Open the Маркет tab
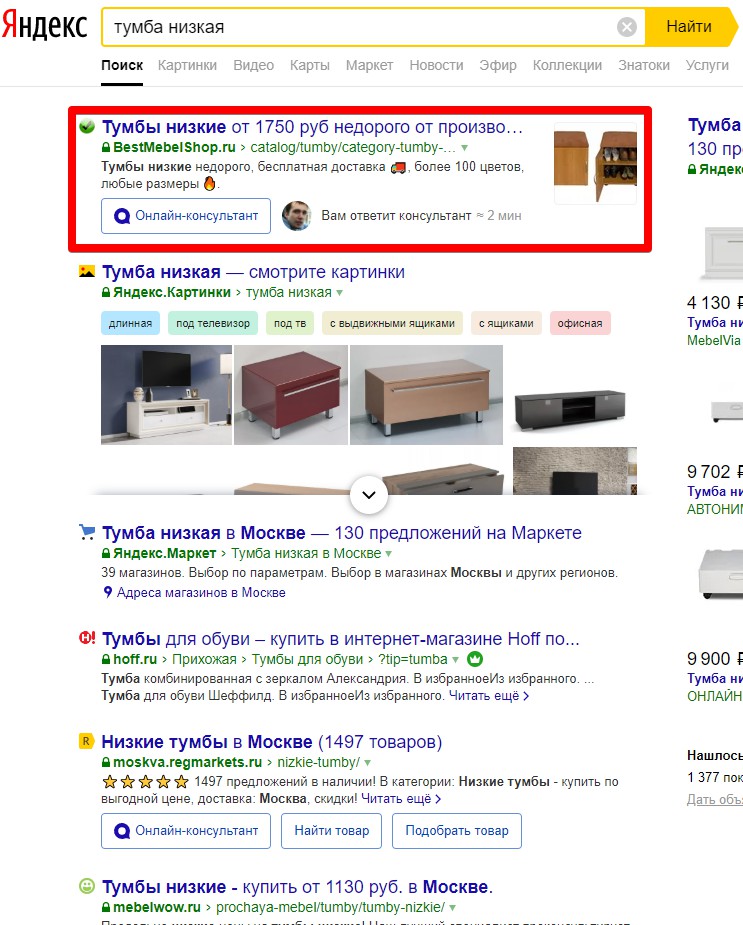 click(x=369, y=65)
